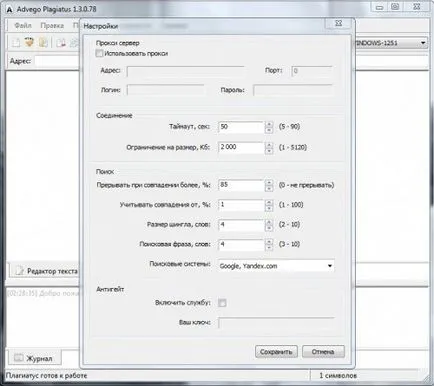Open the Правка menu

pos(52,25)
